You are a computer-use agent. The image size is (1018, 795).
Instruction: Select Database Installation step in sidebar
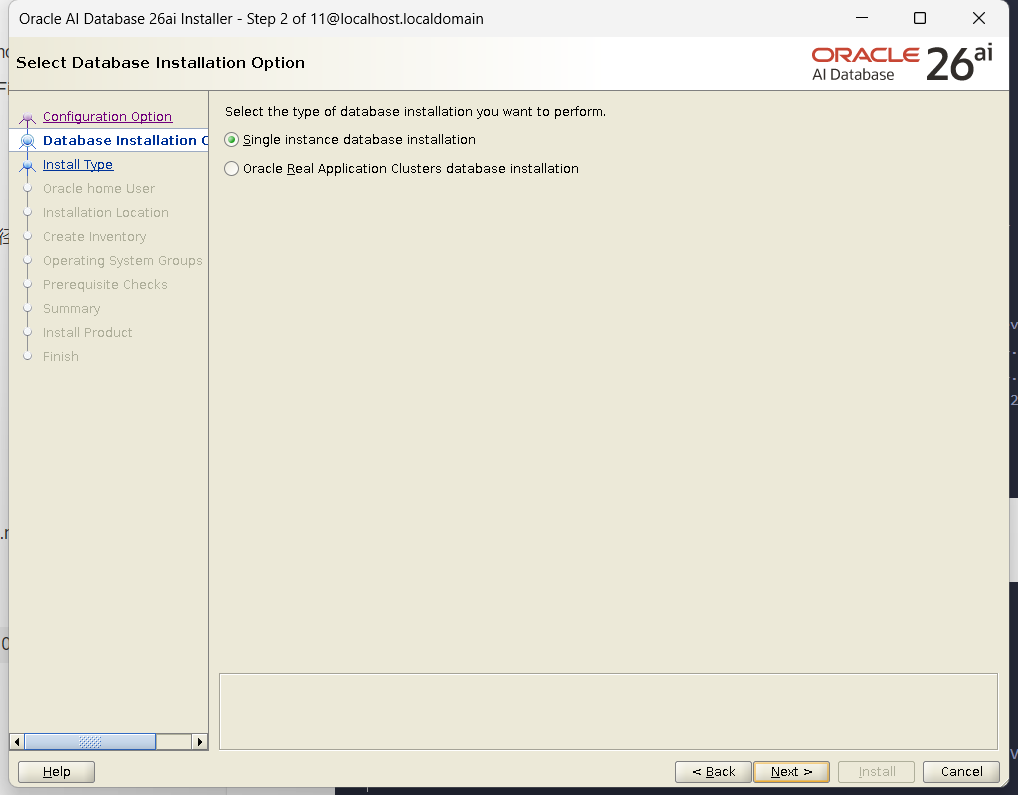pos(125,140)
